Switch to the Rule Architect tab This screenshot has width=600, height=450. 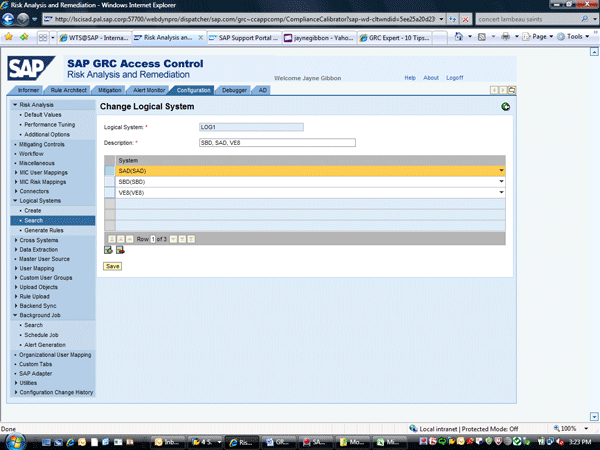[x=68, y=91]
